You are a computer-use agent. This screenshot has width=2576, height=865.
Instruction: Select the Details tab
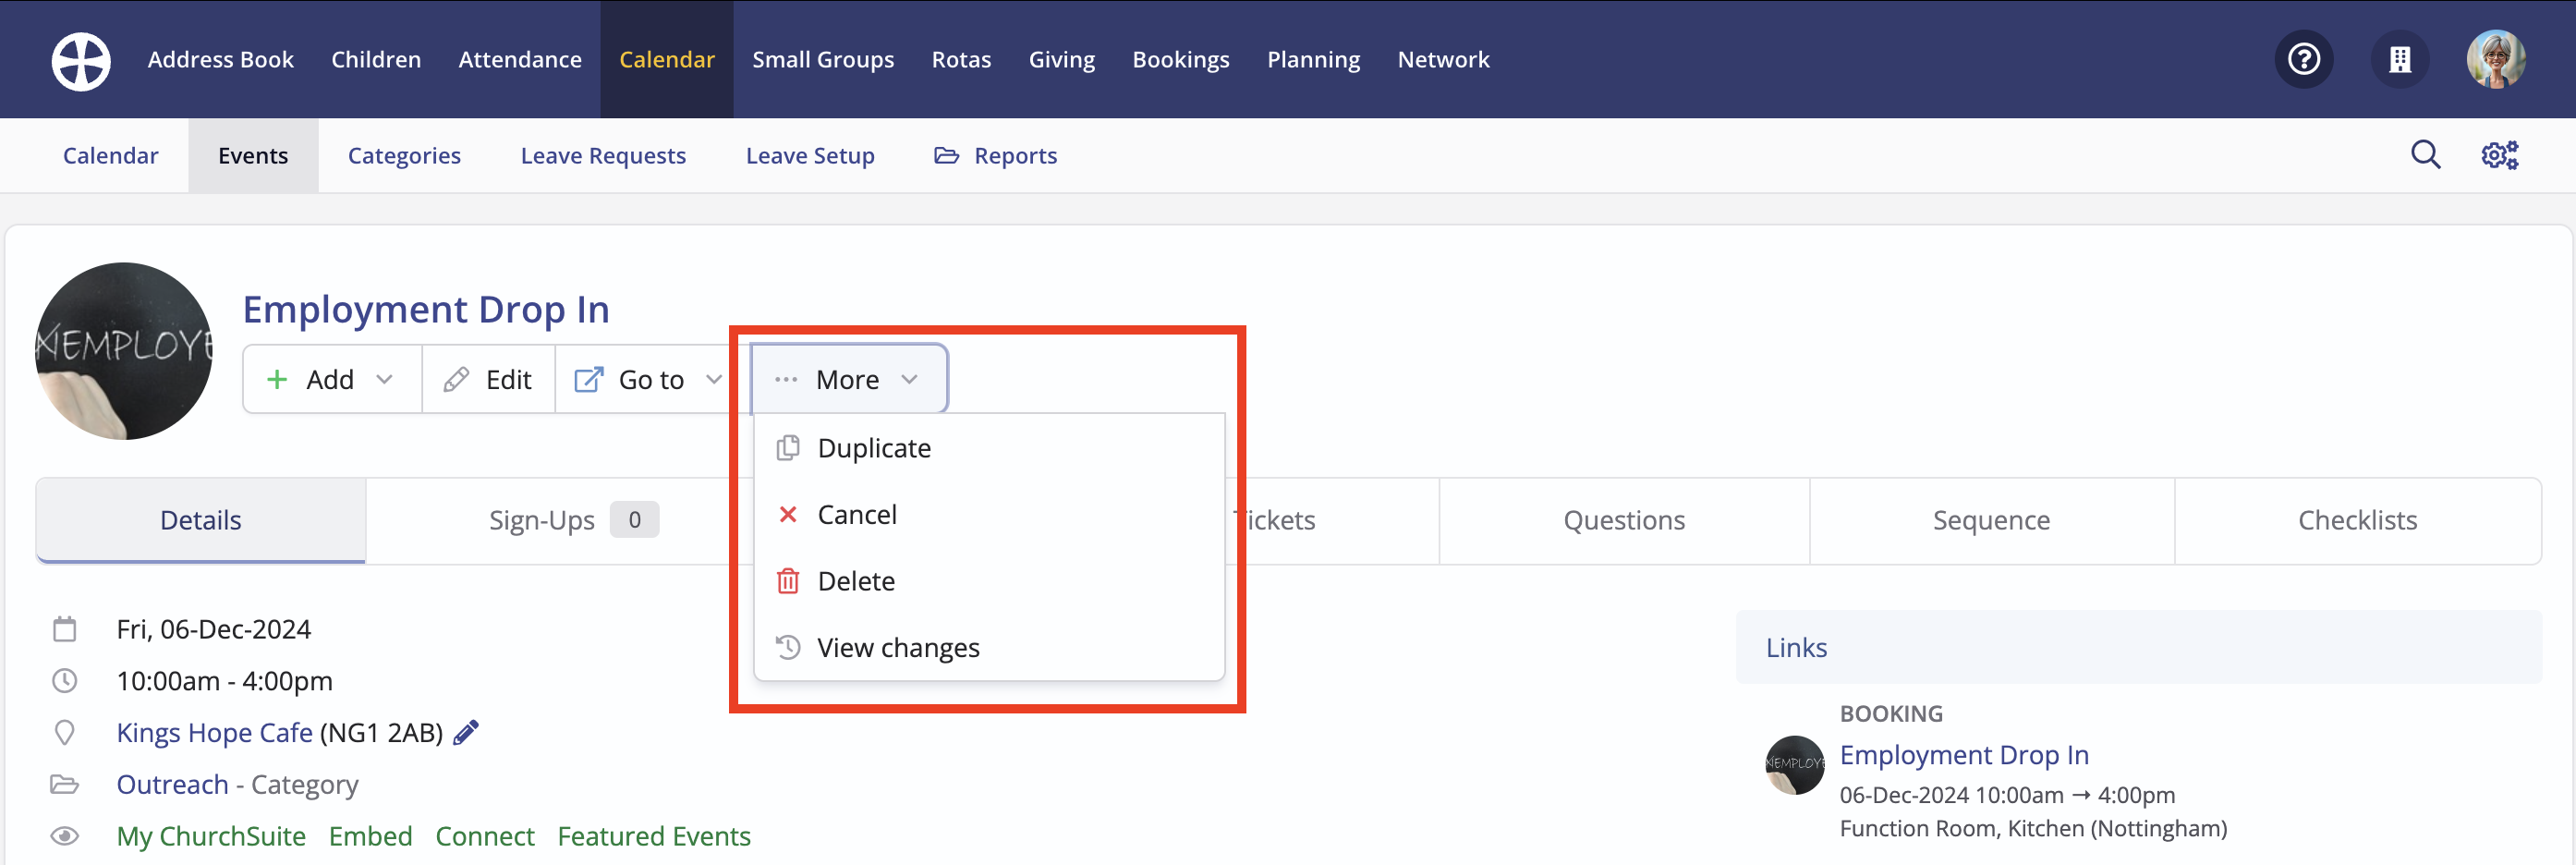coord(201,520)
